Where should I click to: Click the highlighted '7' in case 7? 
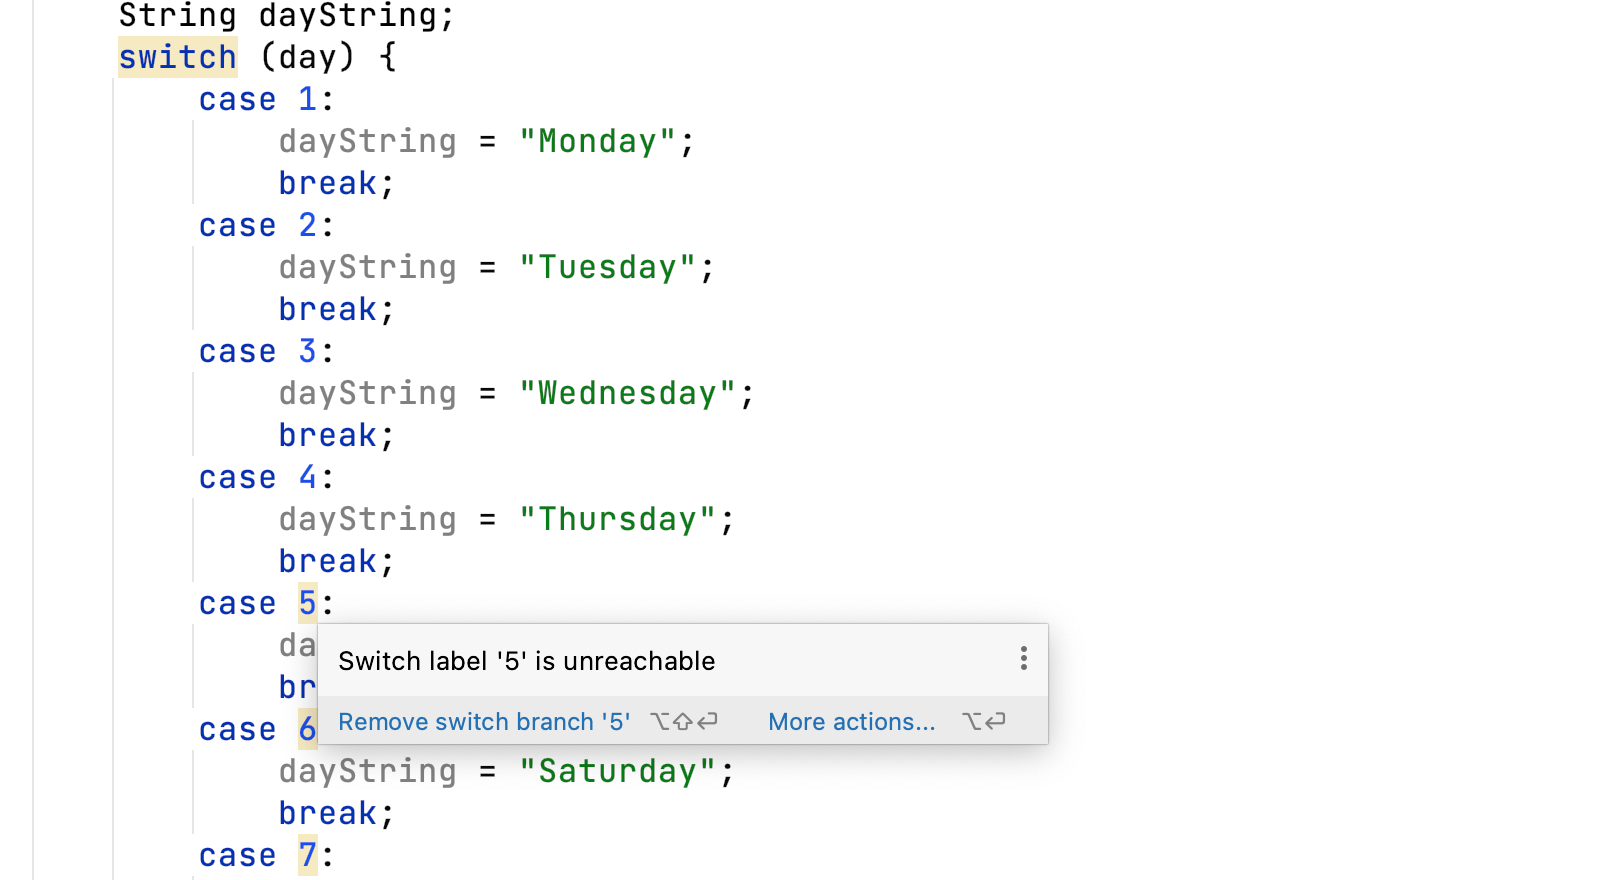[306, 855]
